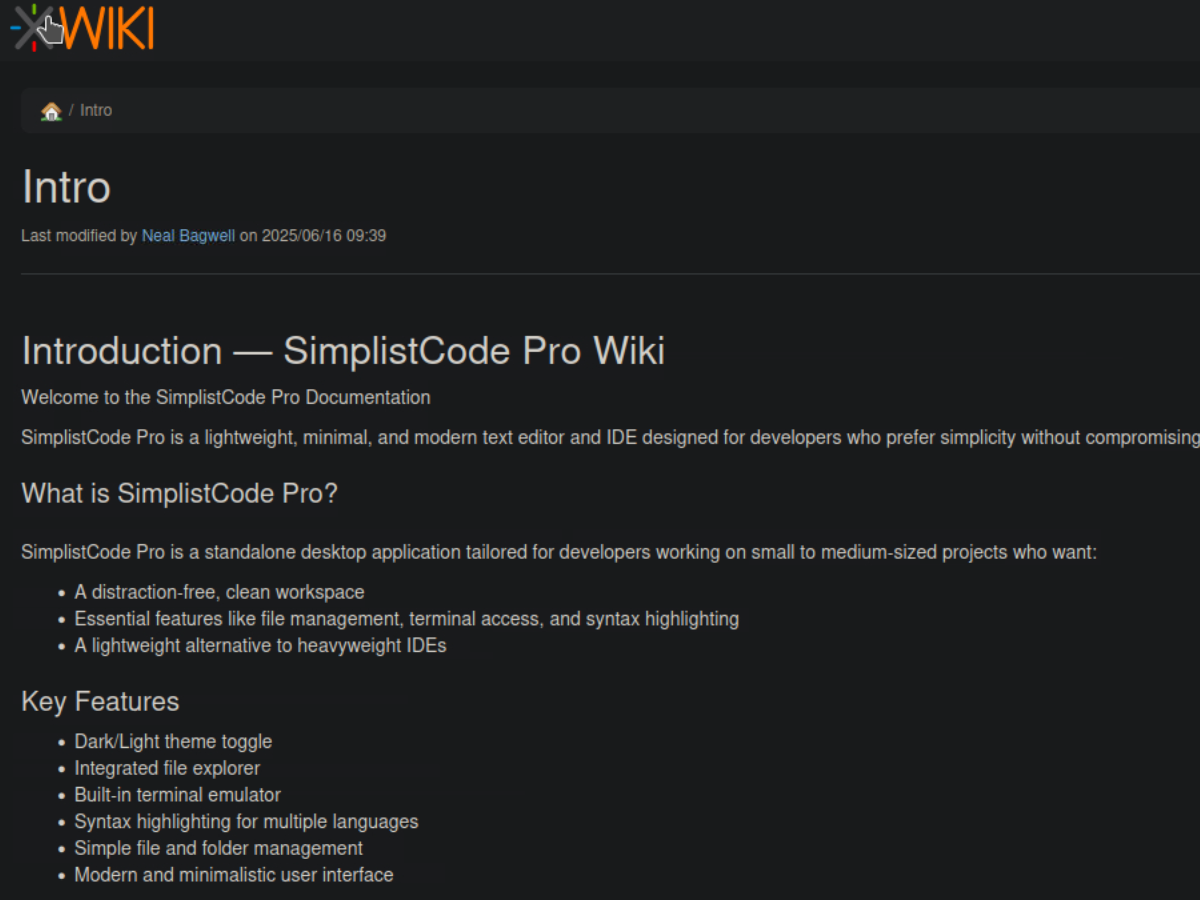The width and height of the screenshot is (1200, 900).
Task: Click the XWiki logo
Action: click(x=84, y=27)
